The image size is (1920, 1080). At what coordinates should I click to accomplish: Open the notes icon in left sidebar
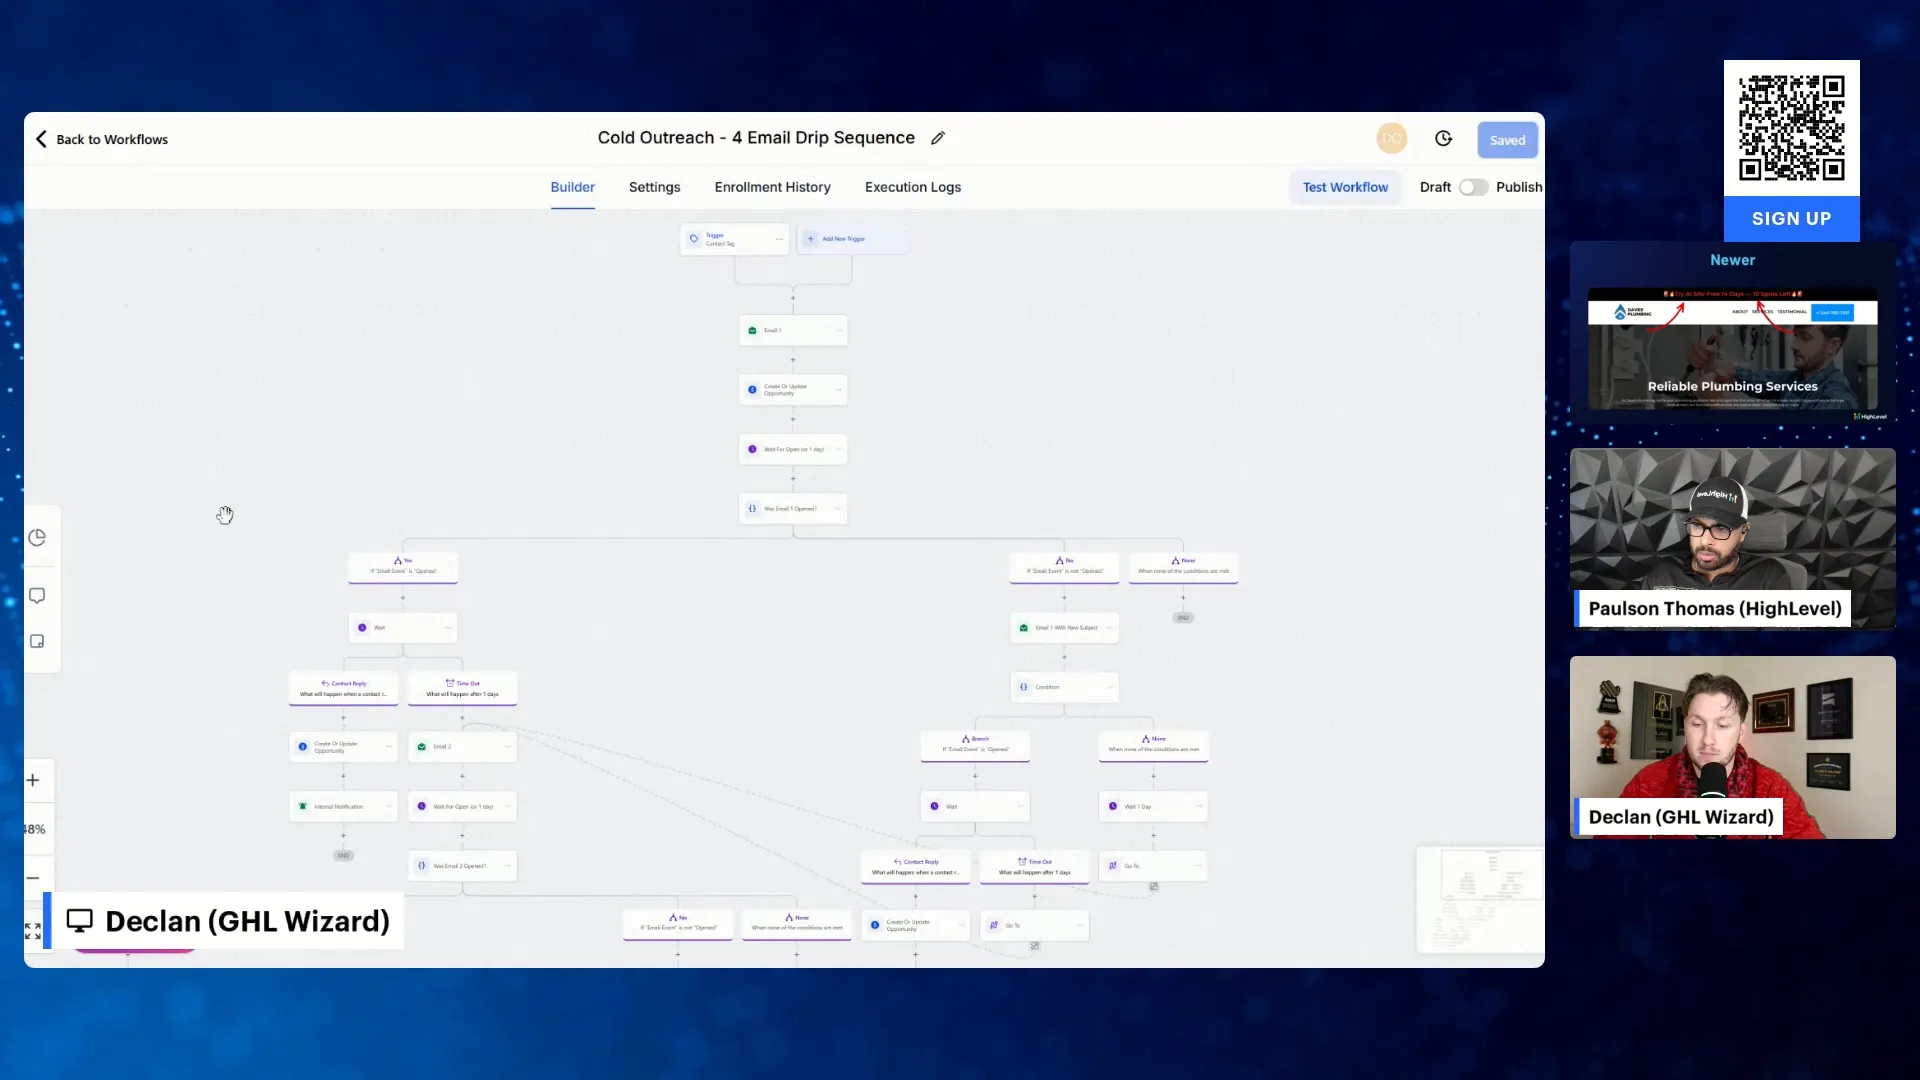37,641
